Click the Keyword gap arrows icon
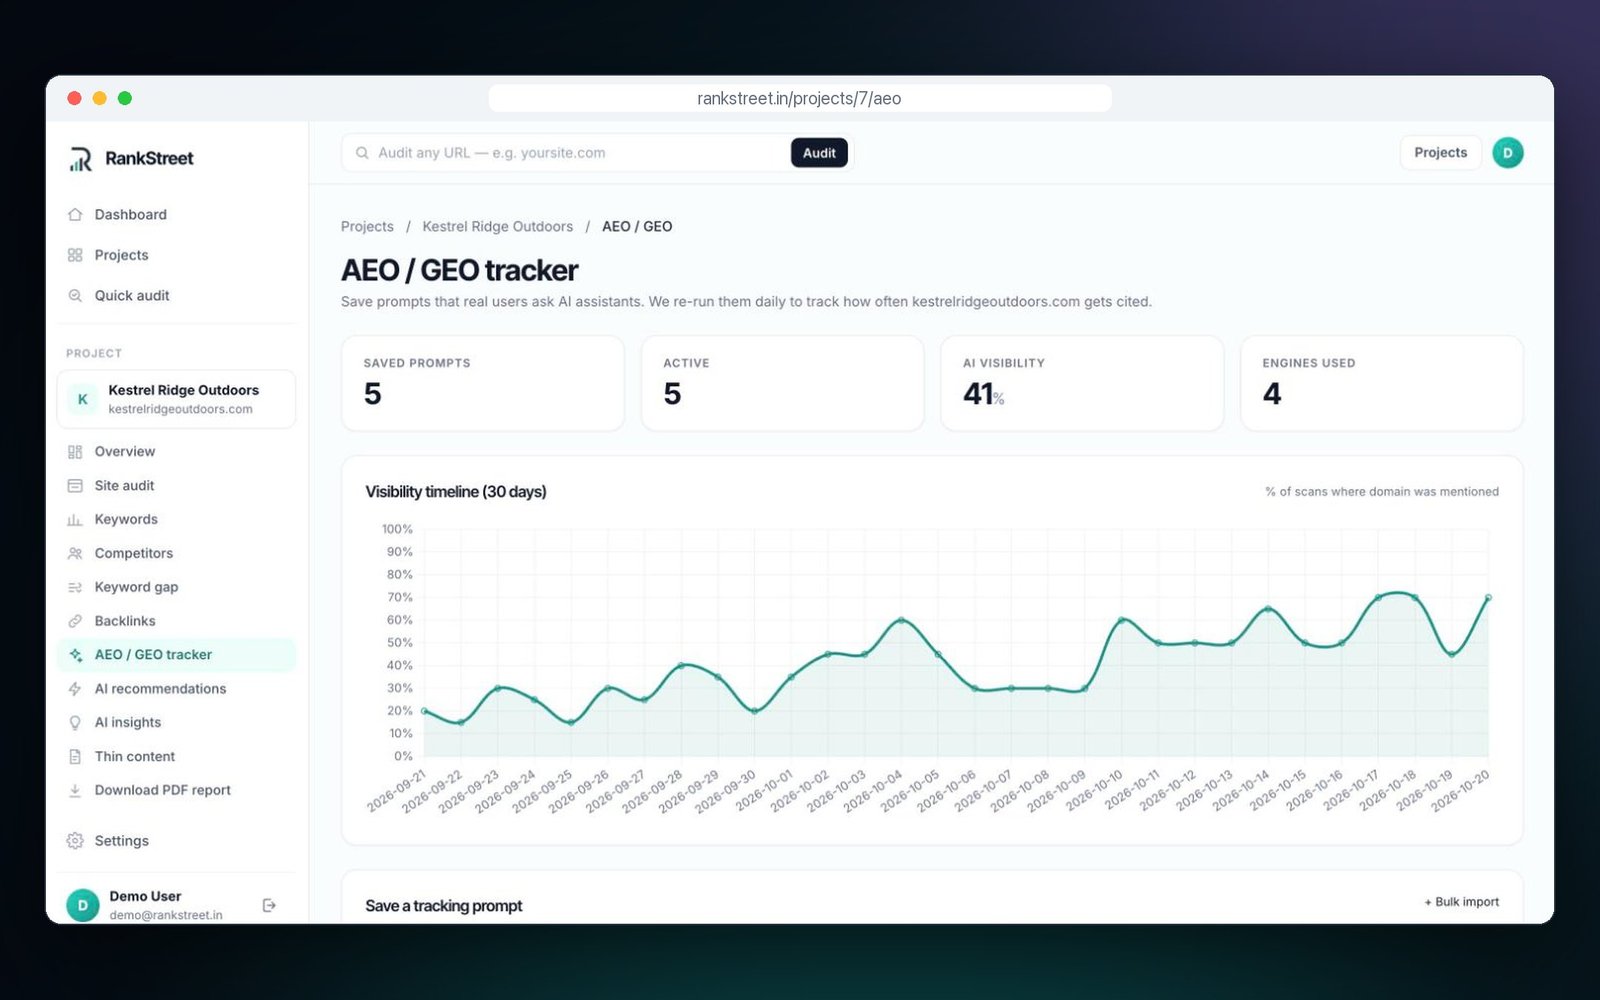1600x1000 pixels. coord(75,587)
